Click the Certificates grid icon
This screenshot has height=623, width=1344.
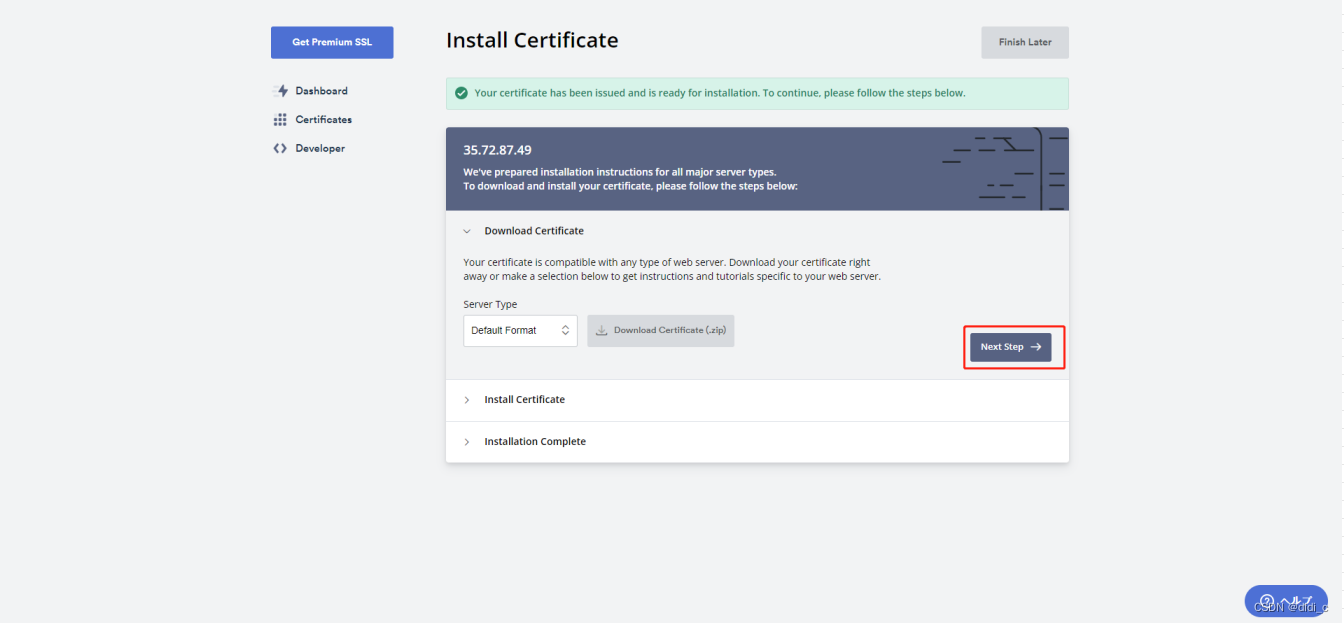[x=280, y=120]
